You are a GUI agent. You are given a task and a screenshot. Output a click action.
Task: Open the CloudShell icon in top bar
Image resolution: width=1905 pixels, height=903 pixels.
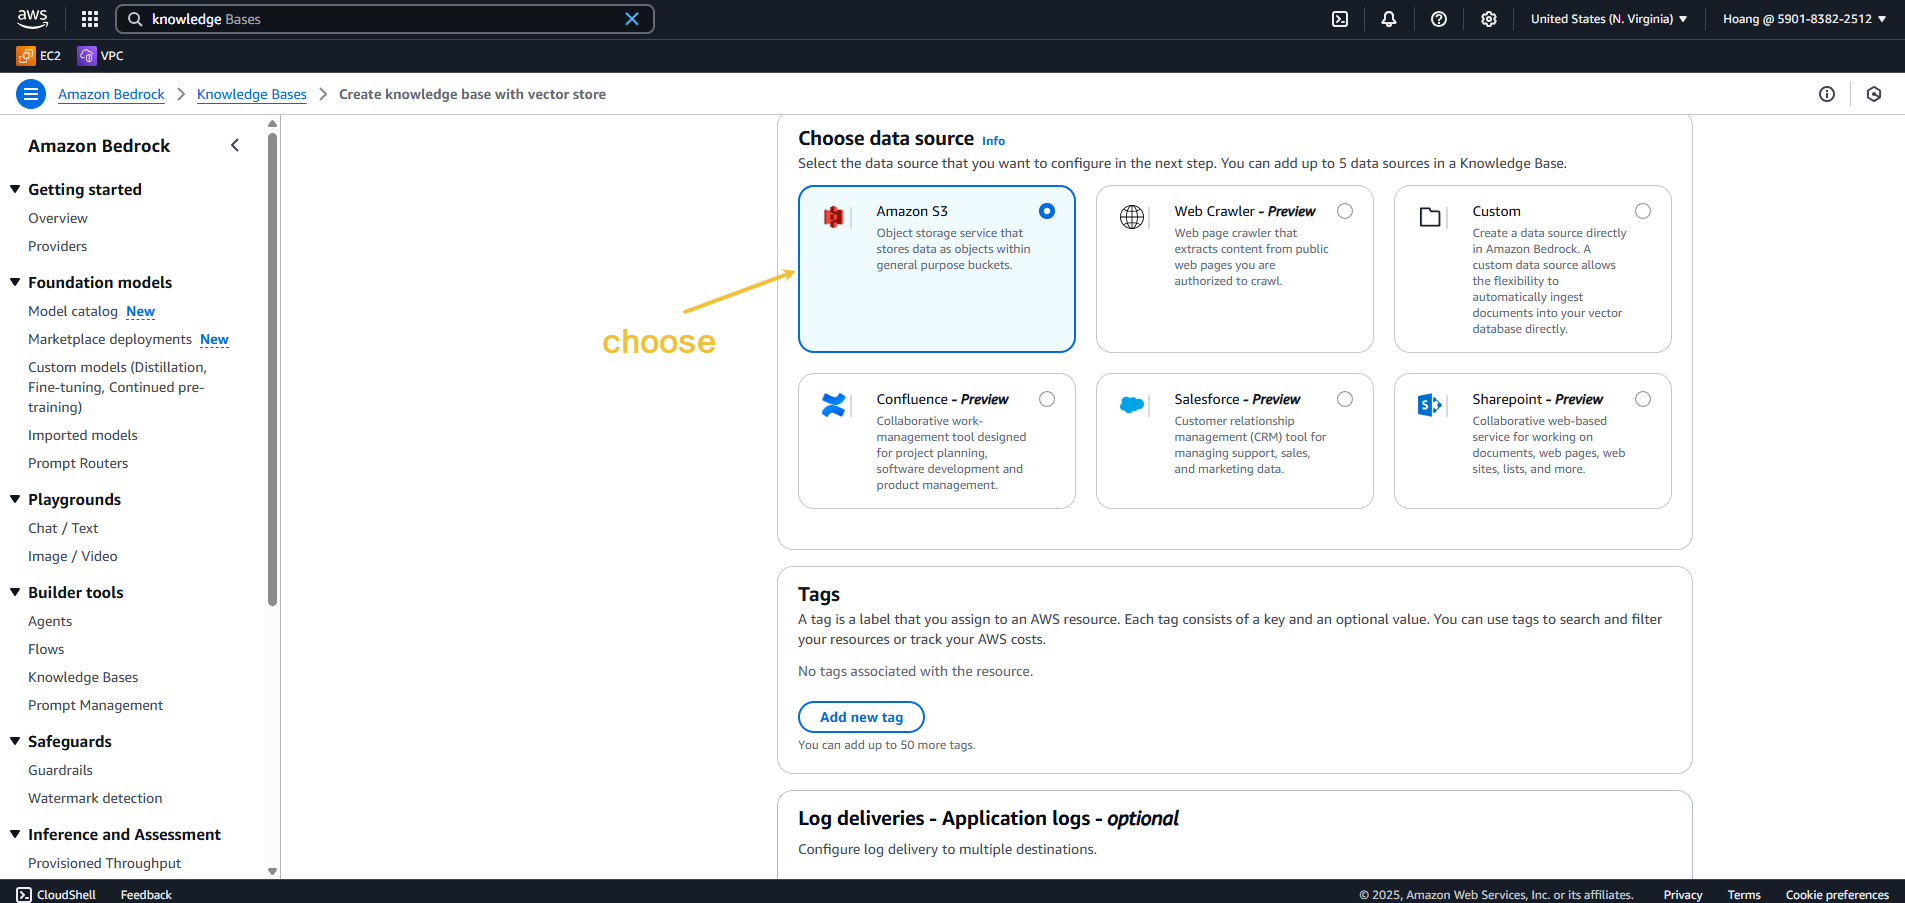[1340, 19]
